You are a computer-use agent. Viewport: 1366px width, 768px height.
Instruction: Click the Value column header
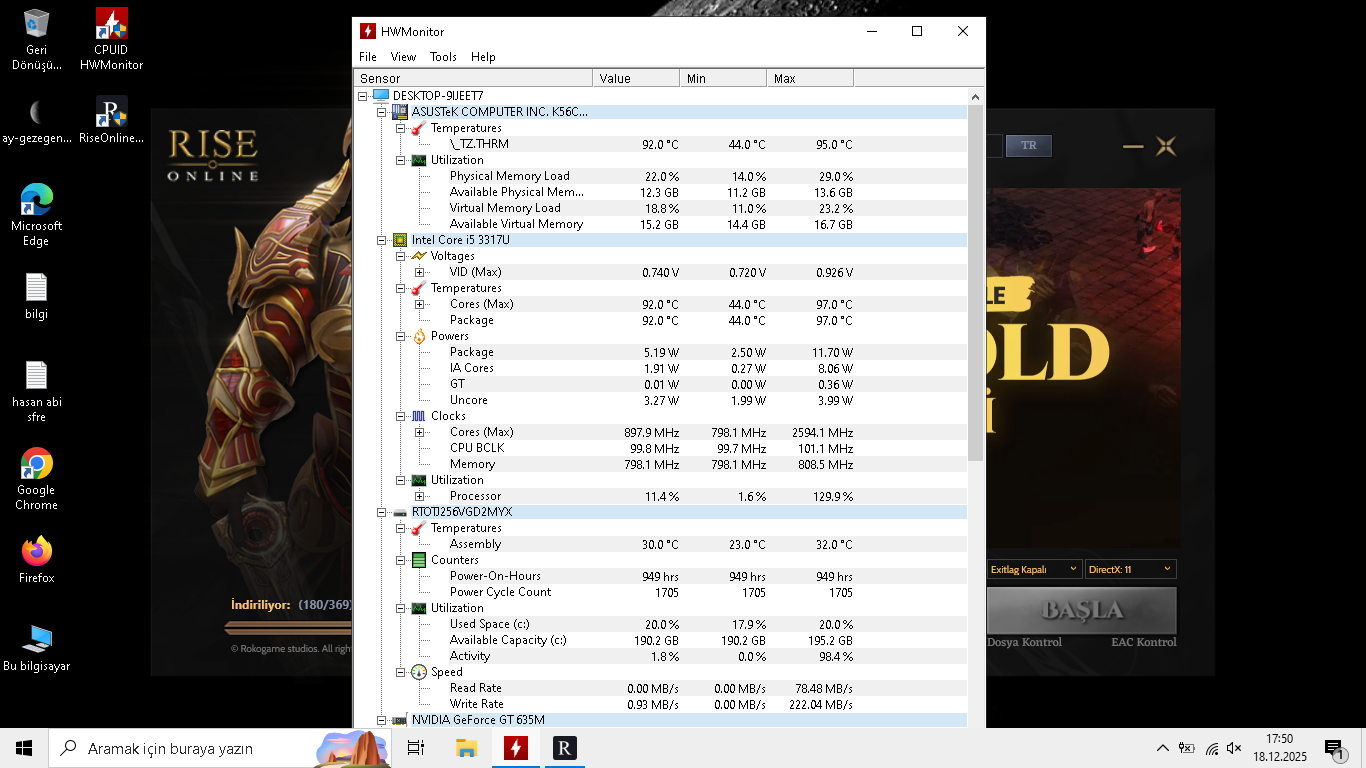(x=636, y=78)
